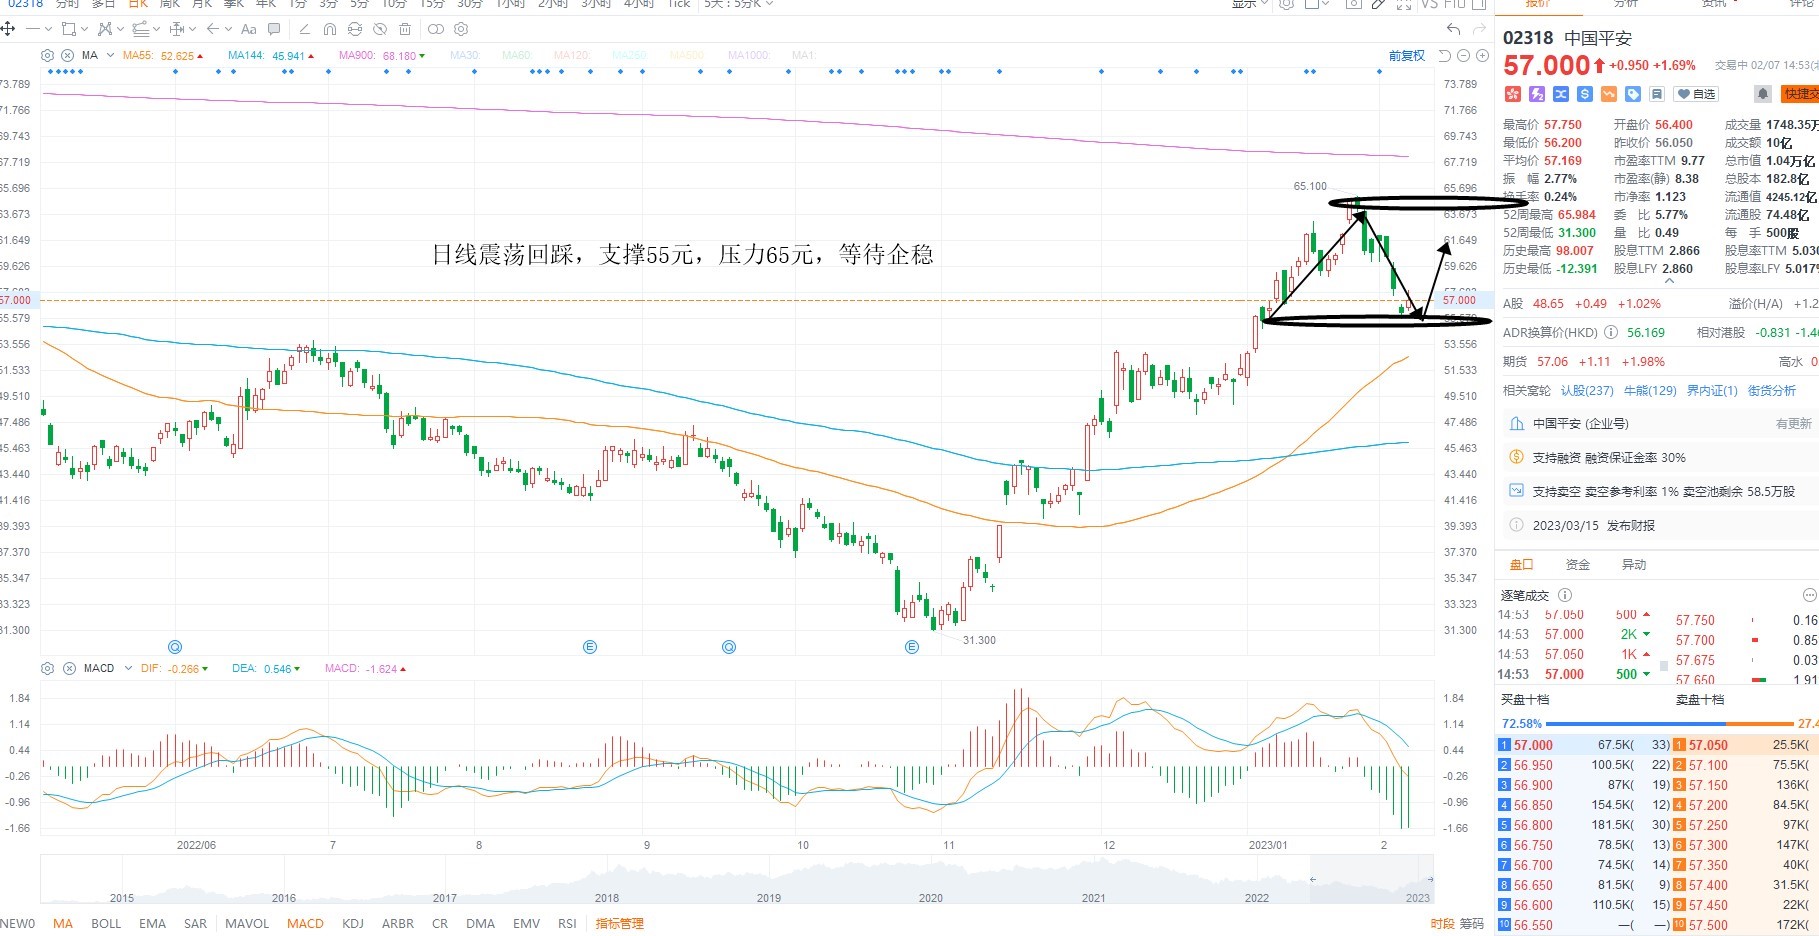Screen dimensions: 1819x936
Task: Enable the RSI indicator
Action: tap(567, 923)
